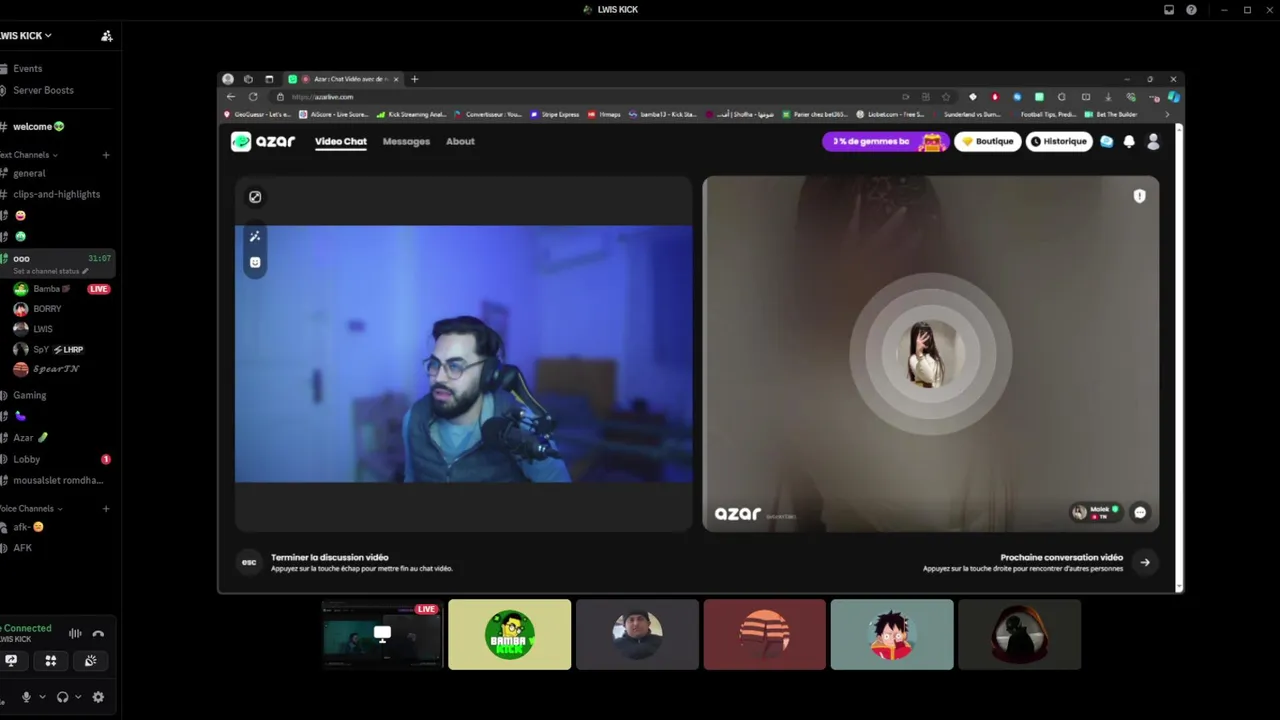Viewport: 1280px width, 720px height.
Task: Click the invite people icon in the server header
Action: [x=107, y=36]
